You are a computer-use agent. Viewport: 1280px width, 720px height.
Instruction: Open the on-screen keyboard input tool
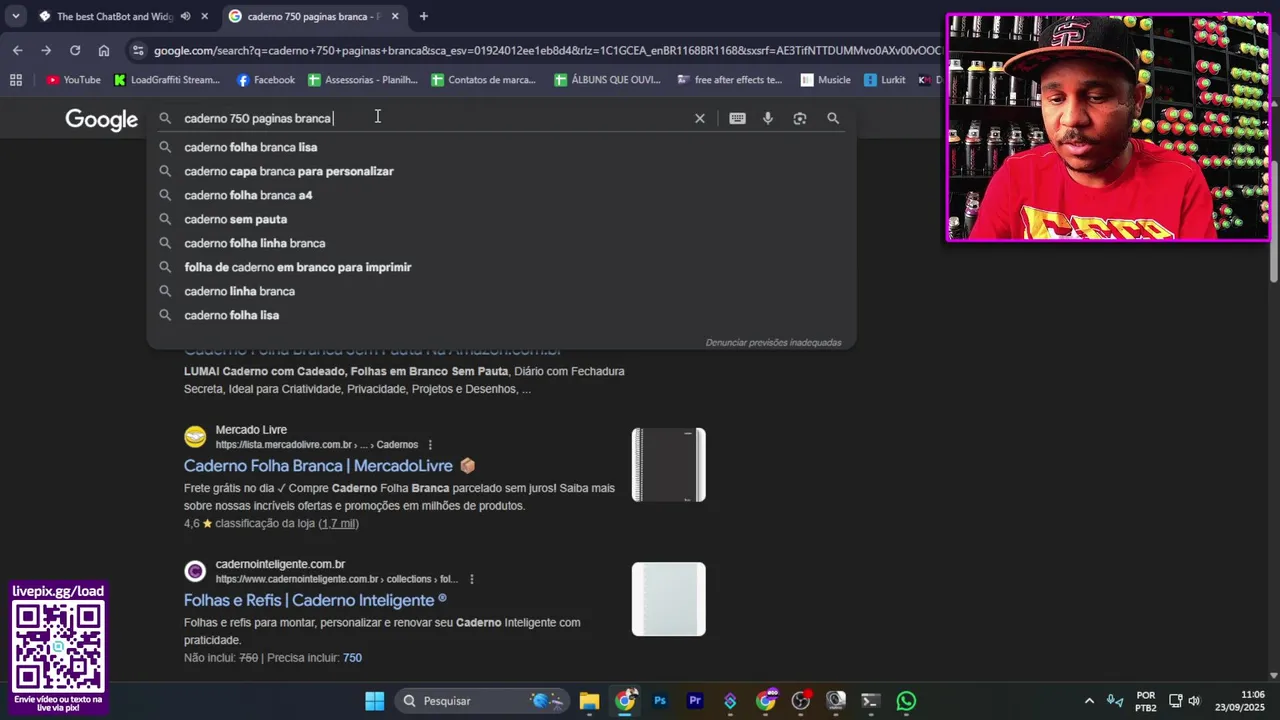tap(737, 118)
